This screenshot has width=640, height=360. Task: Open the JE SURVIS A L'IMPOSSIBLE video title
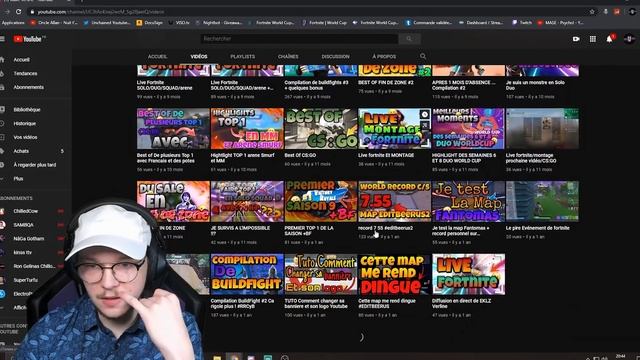[x=240, y=231]
